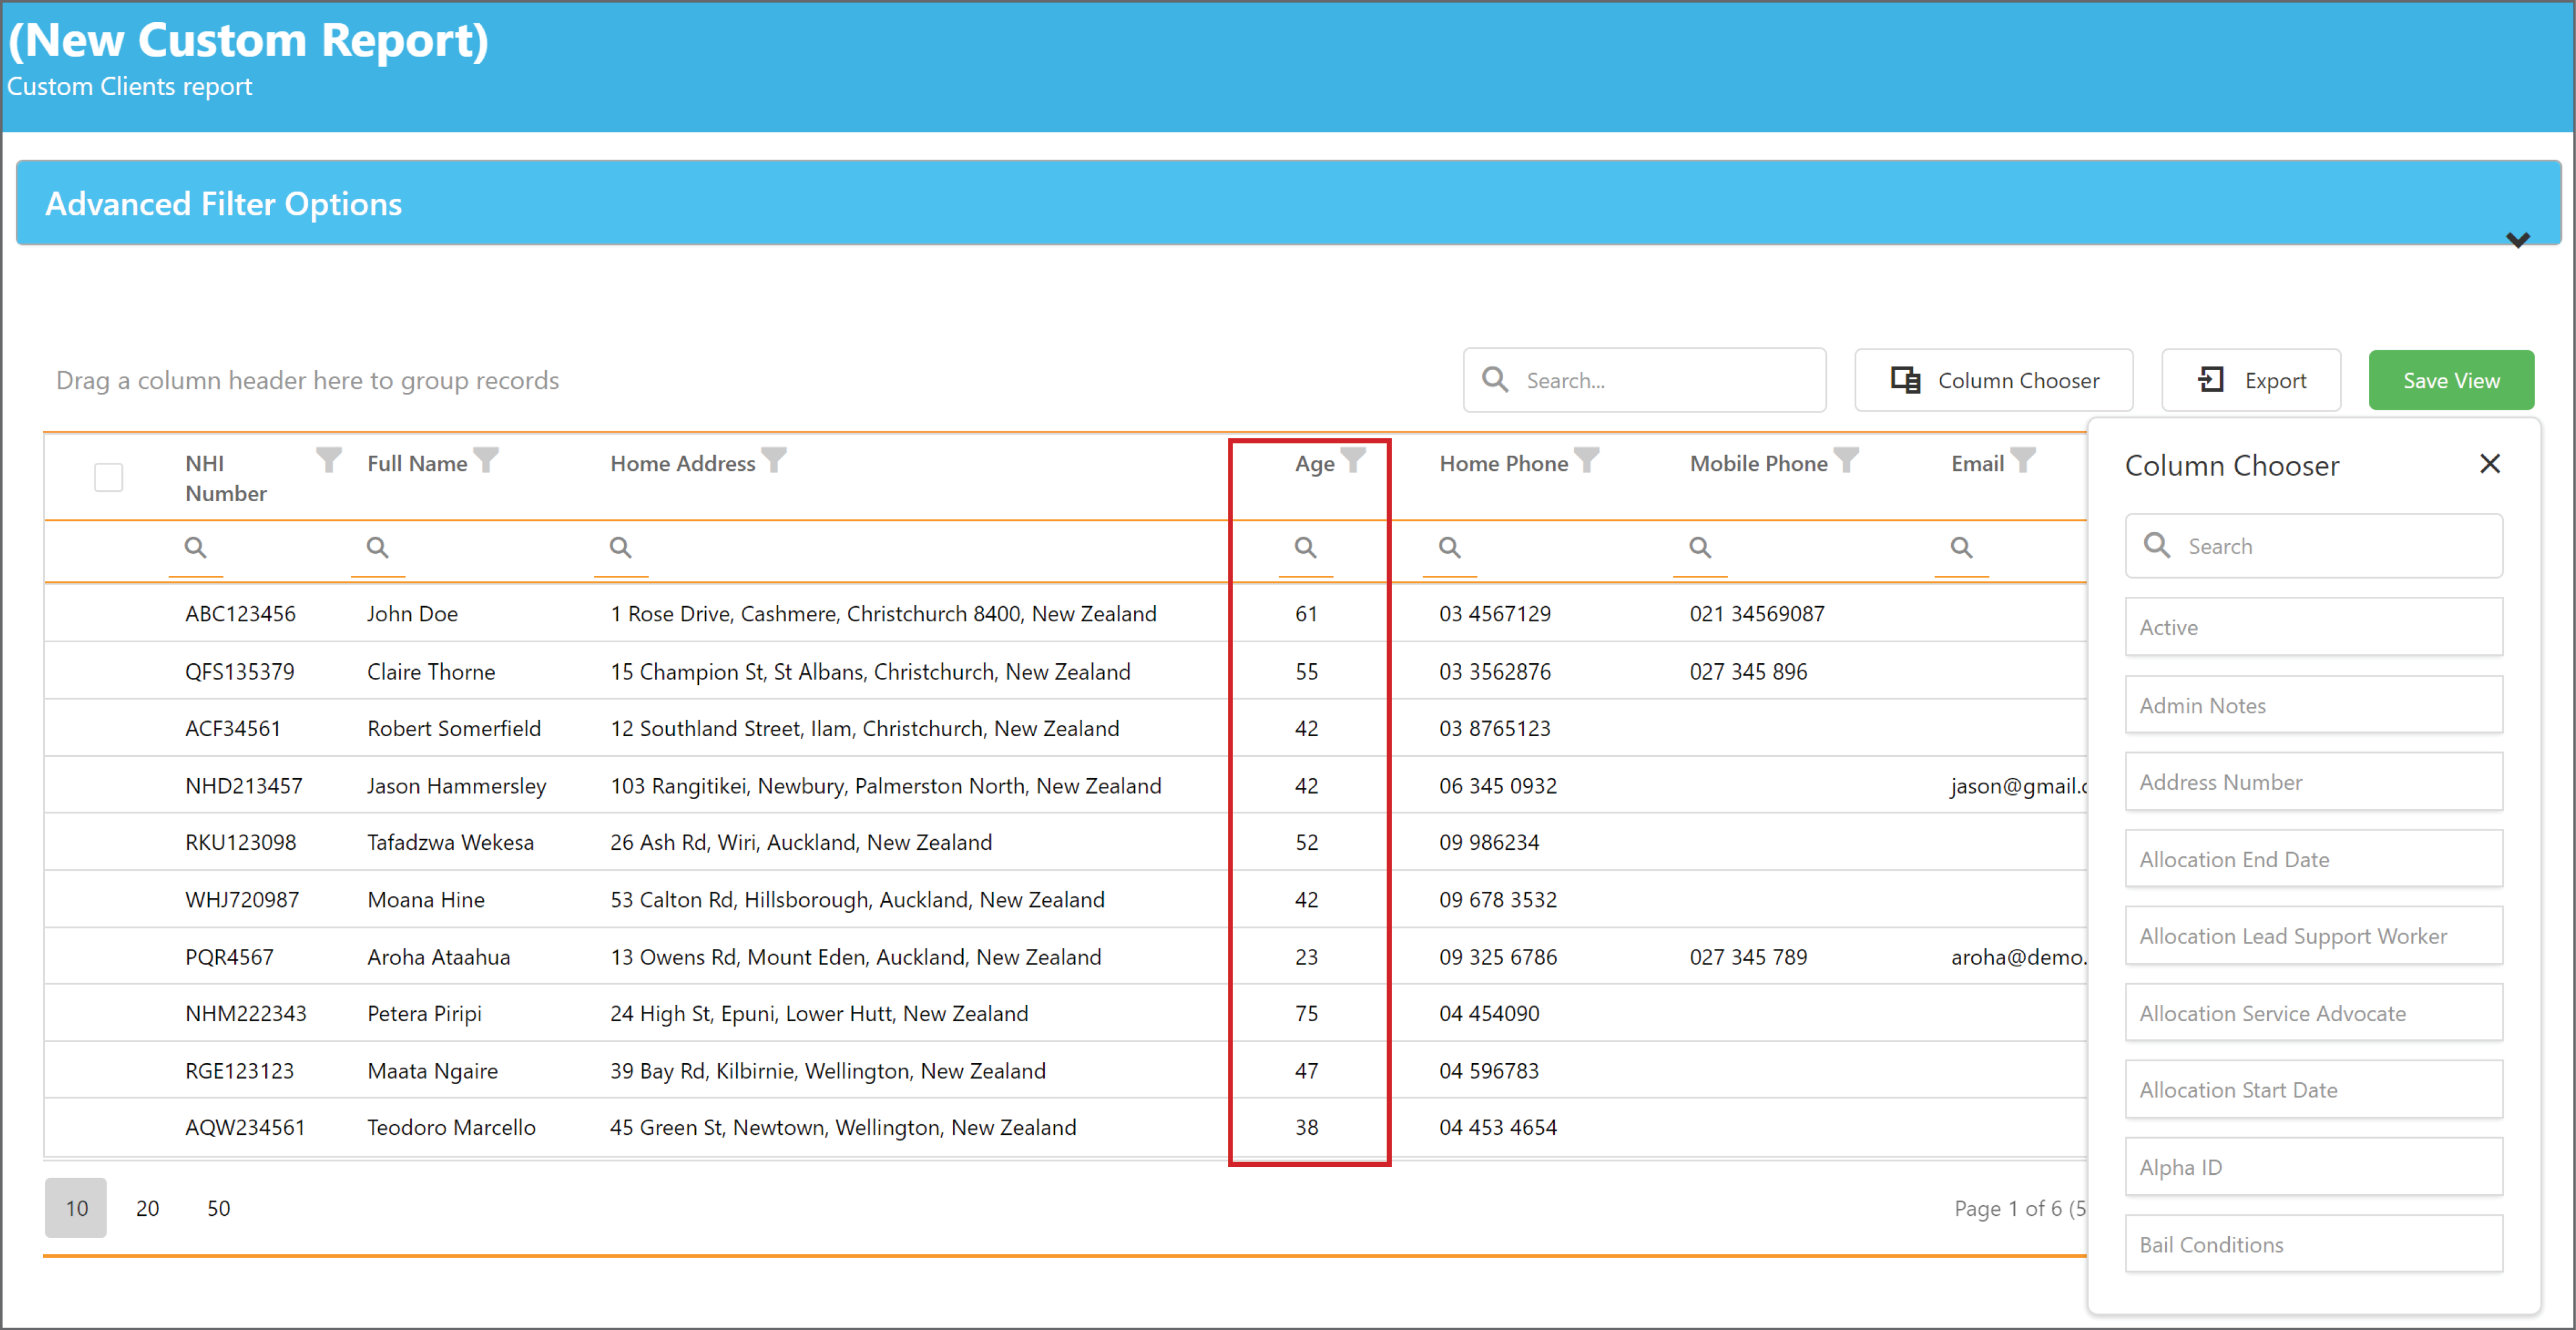
Task: Click search icon under Email column
Action: click(x=1962, y=548)
